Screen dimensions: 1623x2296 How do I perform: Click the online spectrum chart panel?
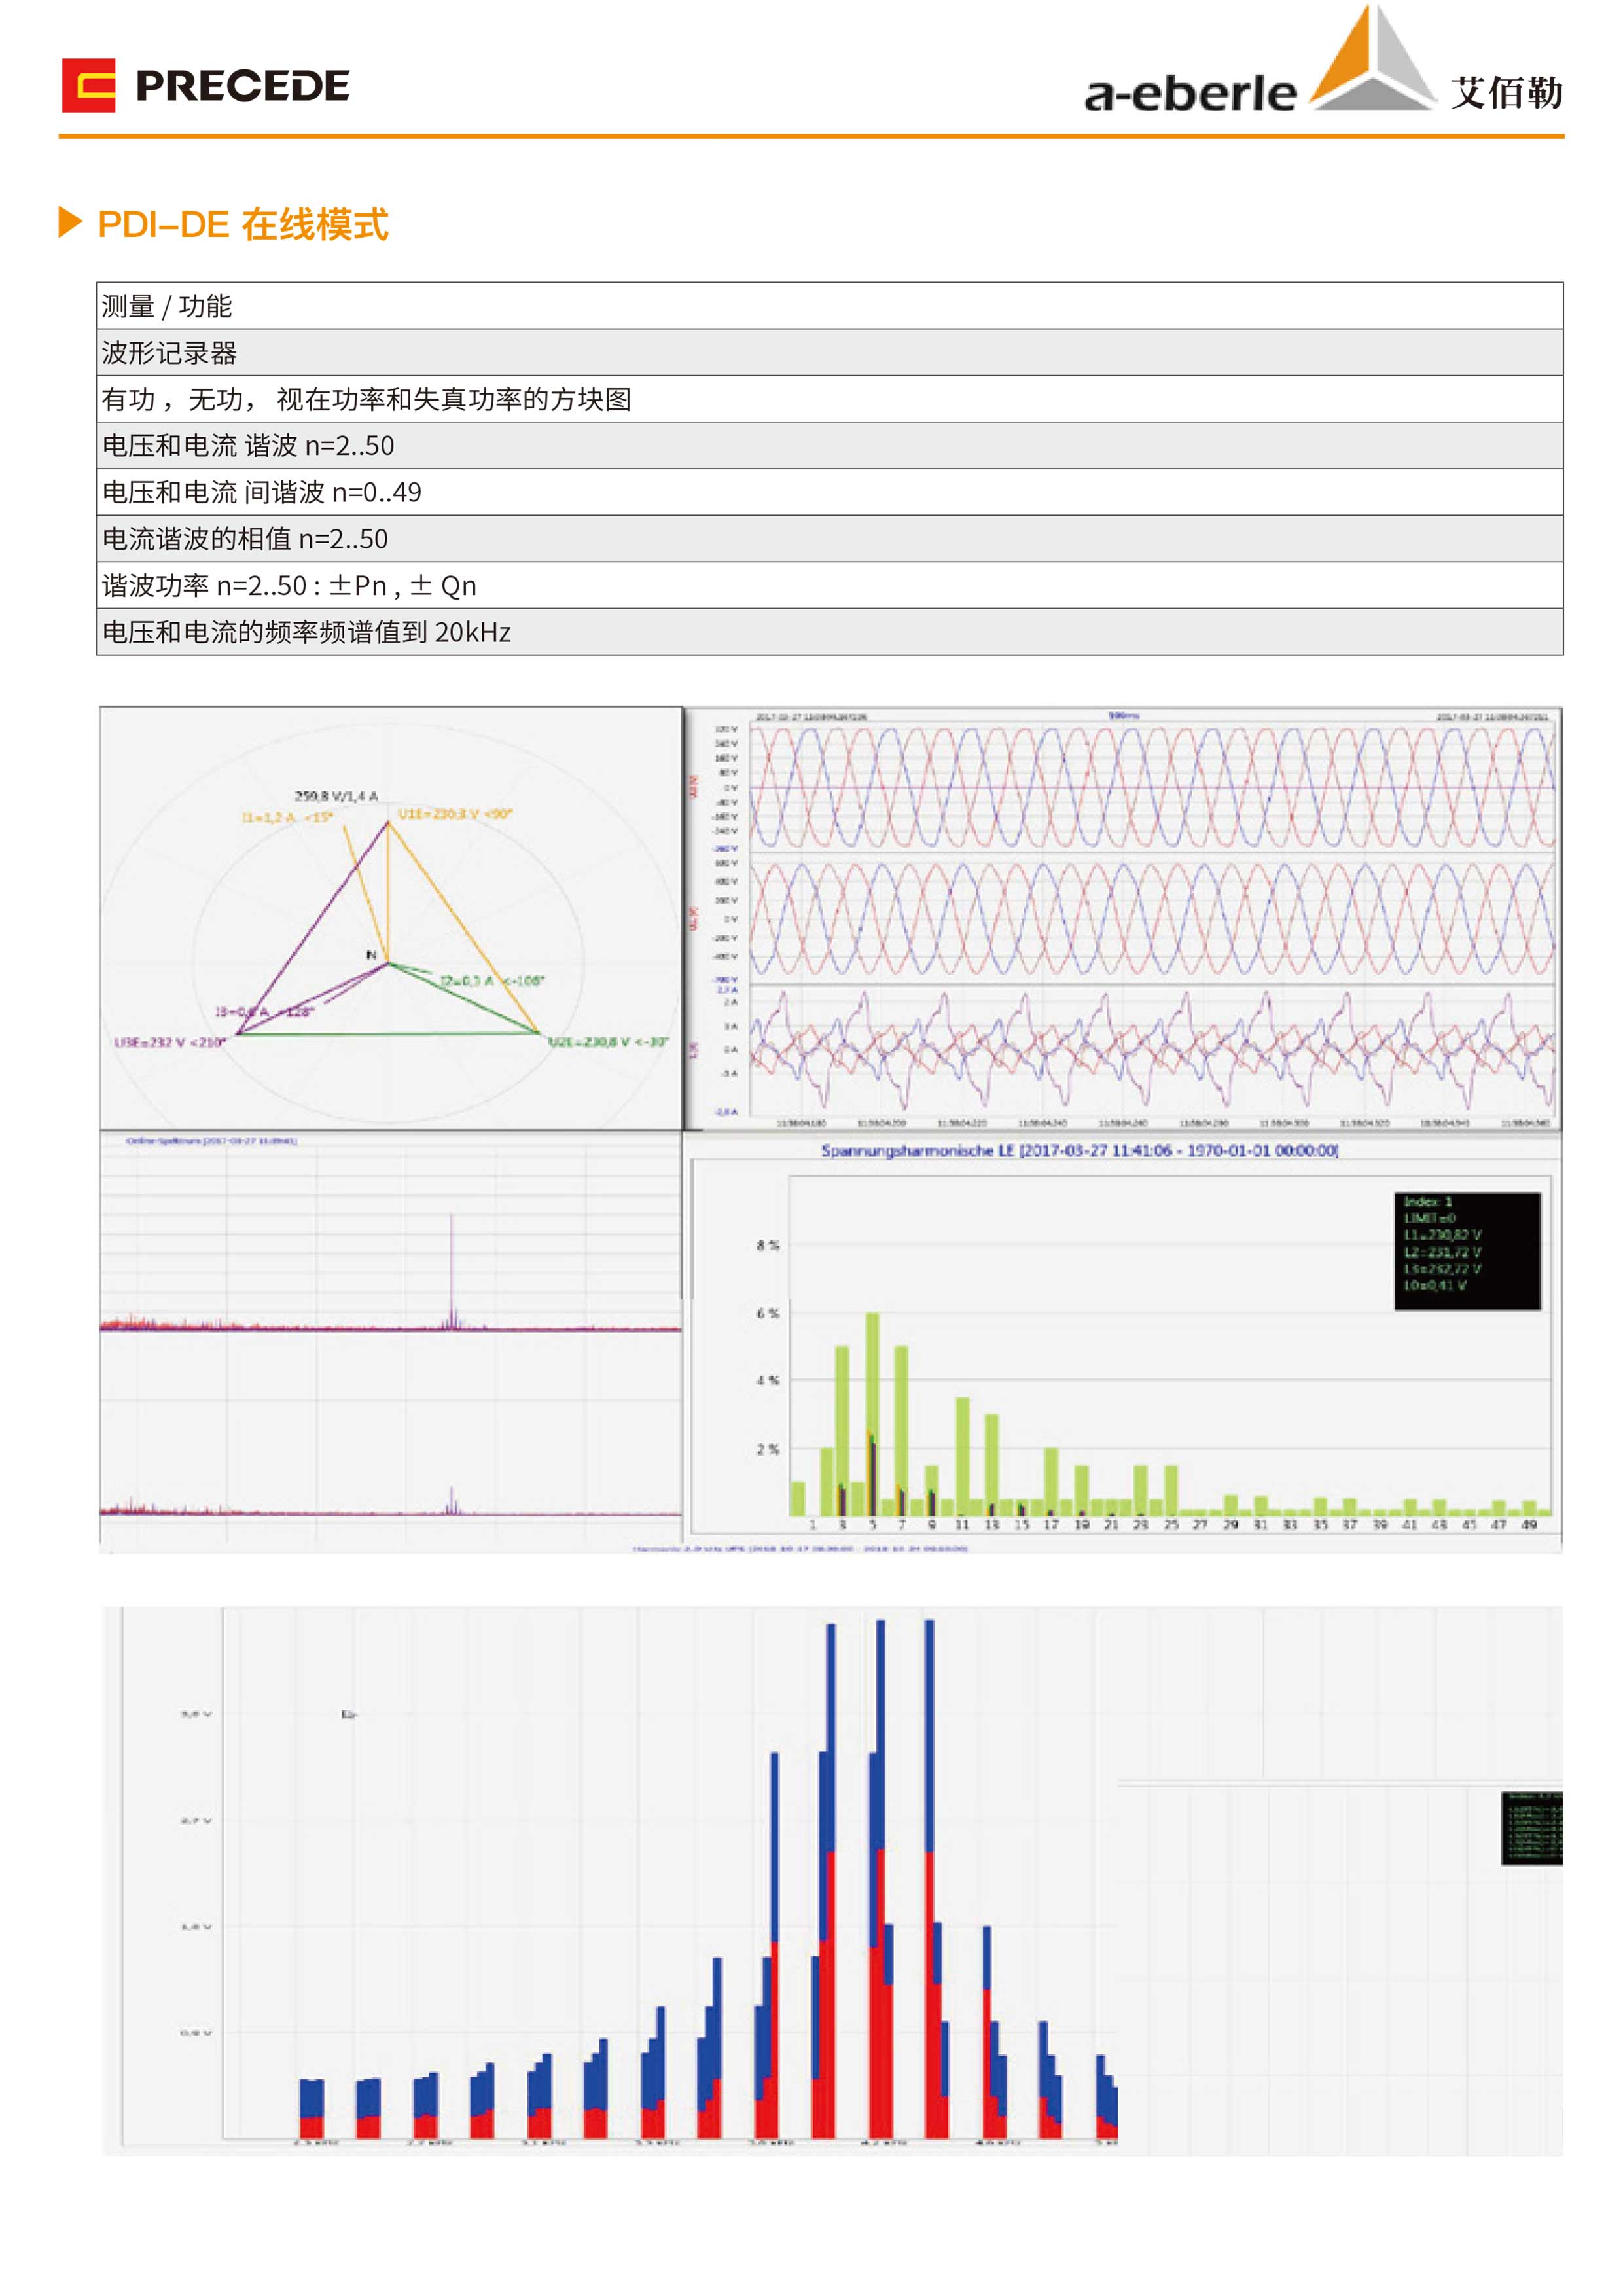coord(390,1338)
